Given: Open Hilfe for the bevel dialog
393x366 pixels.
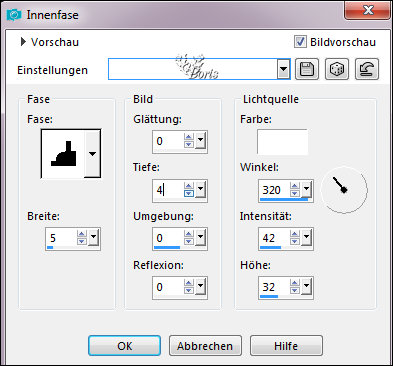Looking at the screenshot, I should pos(286,346).
